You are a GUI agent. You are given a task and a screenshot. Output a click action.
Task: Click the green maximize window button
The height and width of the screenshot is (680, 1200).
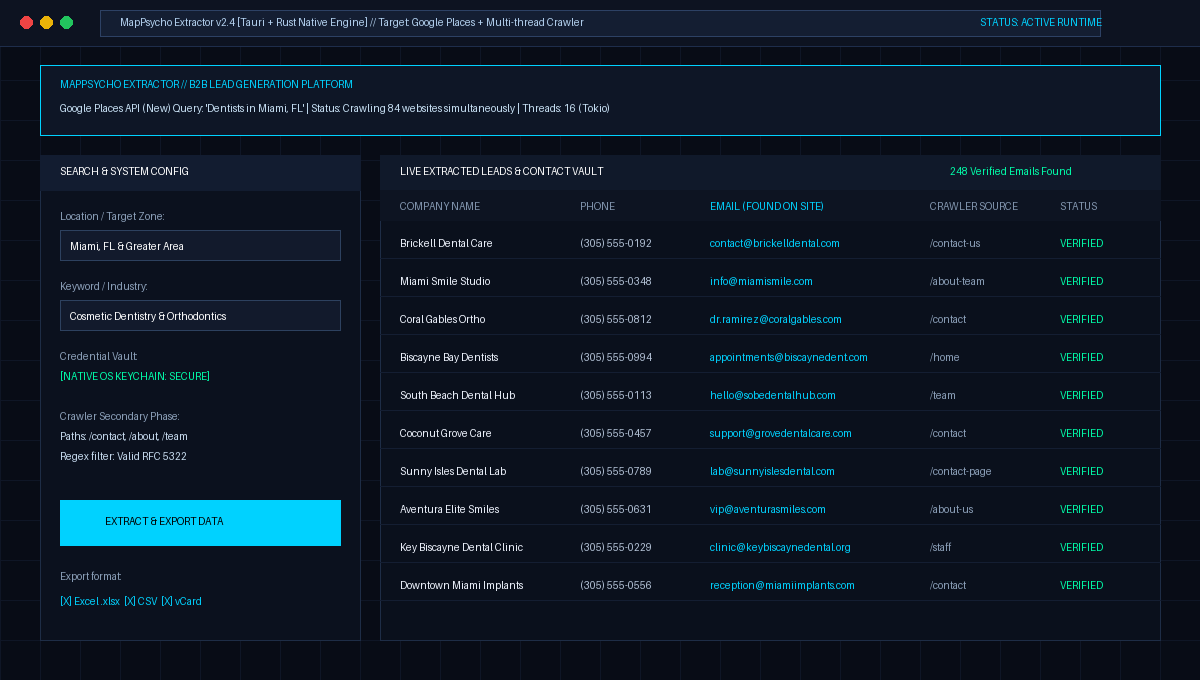coord(67,23)
